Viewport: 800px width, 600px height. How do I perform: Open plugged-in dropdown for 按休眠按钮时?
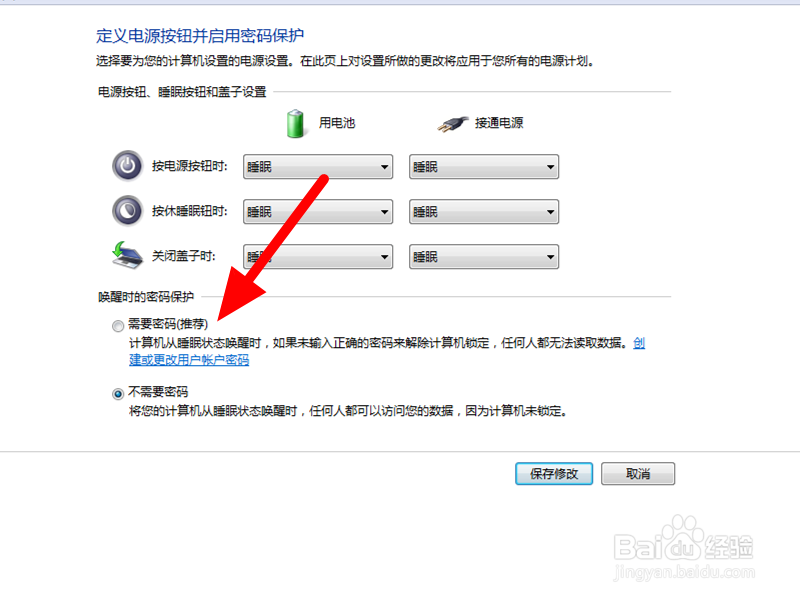(484, 212)
